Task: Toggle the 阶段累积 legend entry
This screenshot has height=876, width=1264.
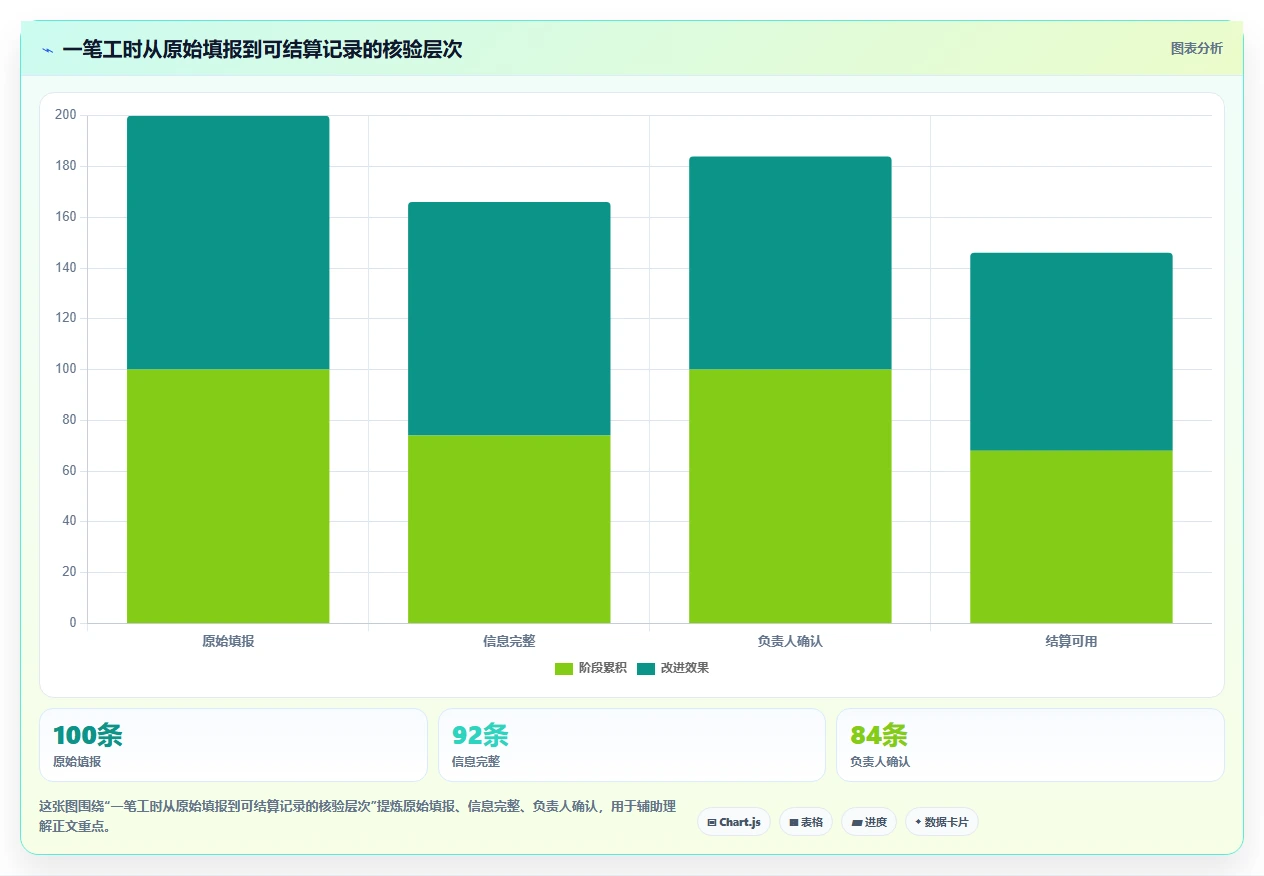Action: coord(591,668)
